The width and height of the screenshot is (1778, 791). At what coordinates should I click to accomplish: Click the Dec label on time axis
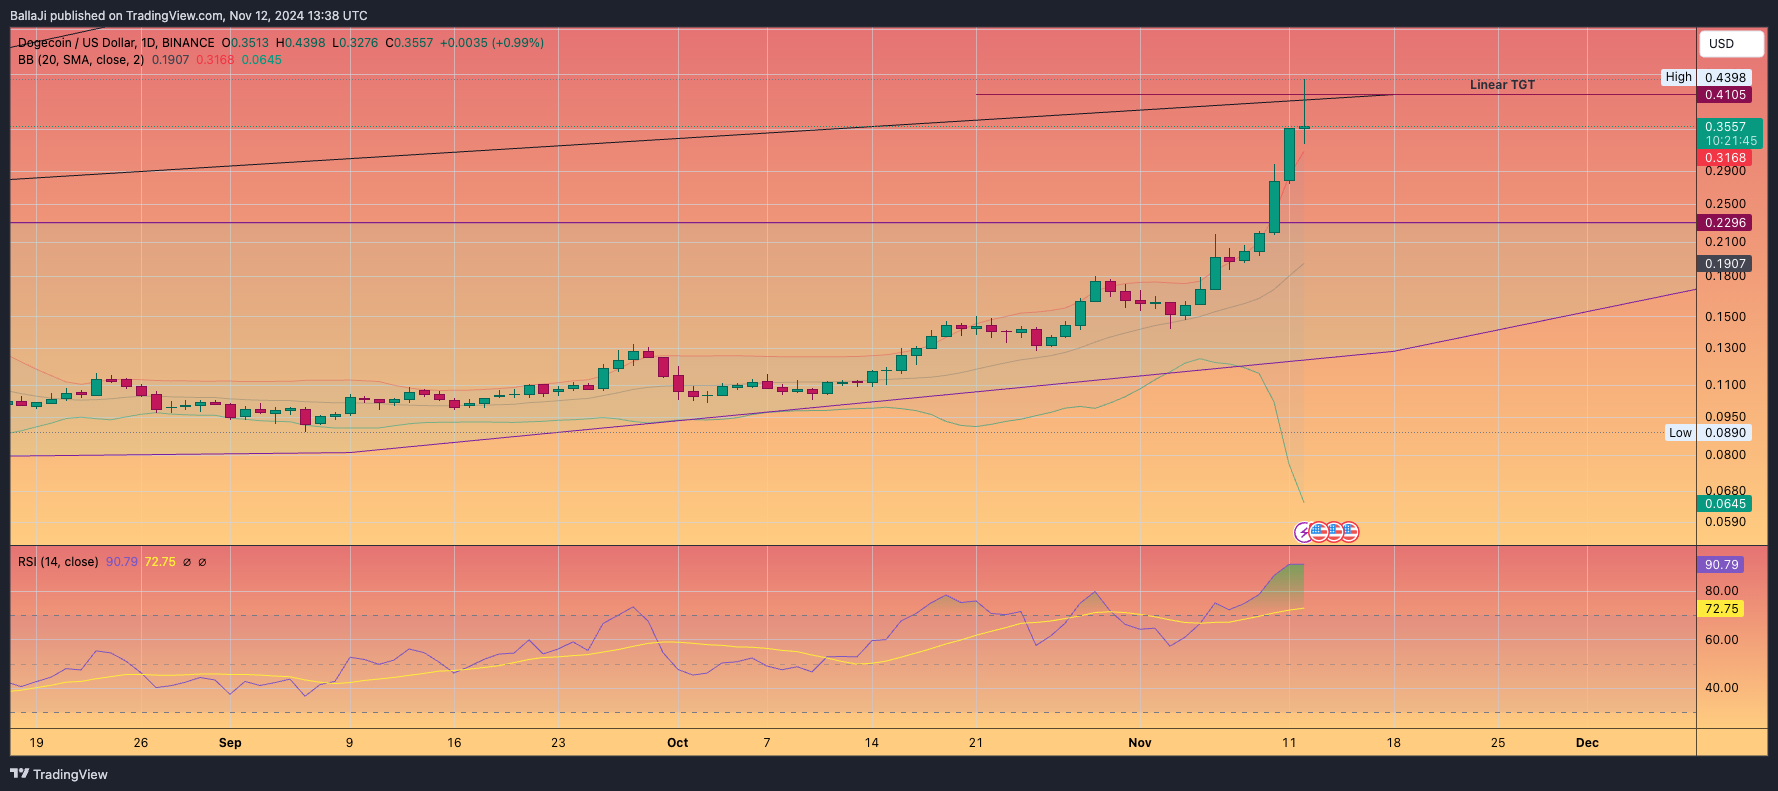click(1587, 743)
